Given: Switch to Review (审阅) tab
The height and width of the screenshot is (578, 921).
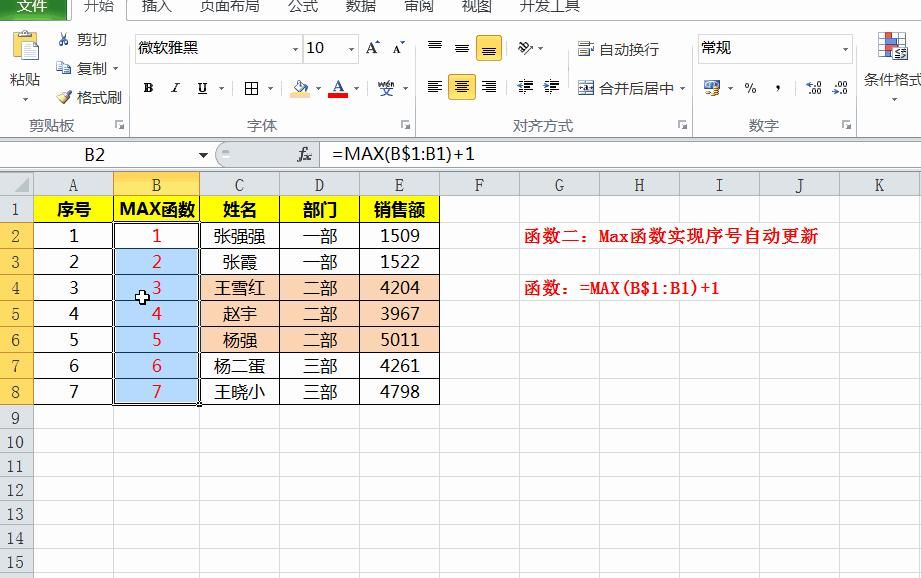Looking at the screenshot, I should tap(419, 7).
